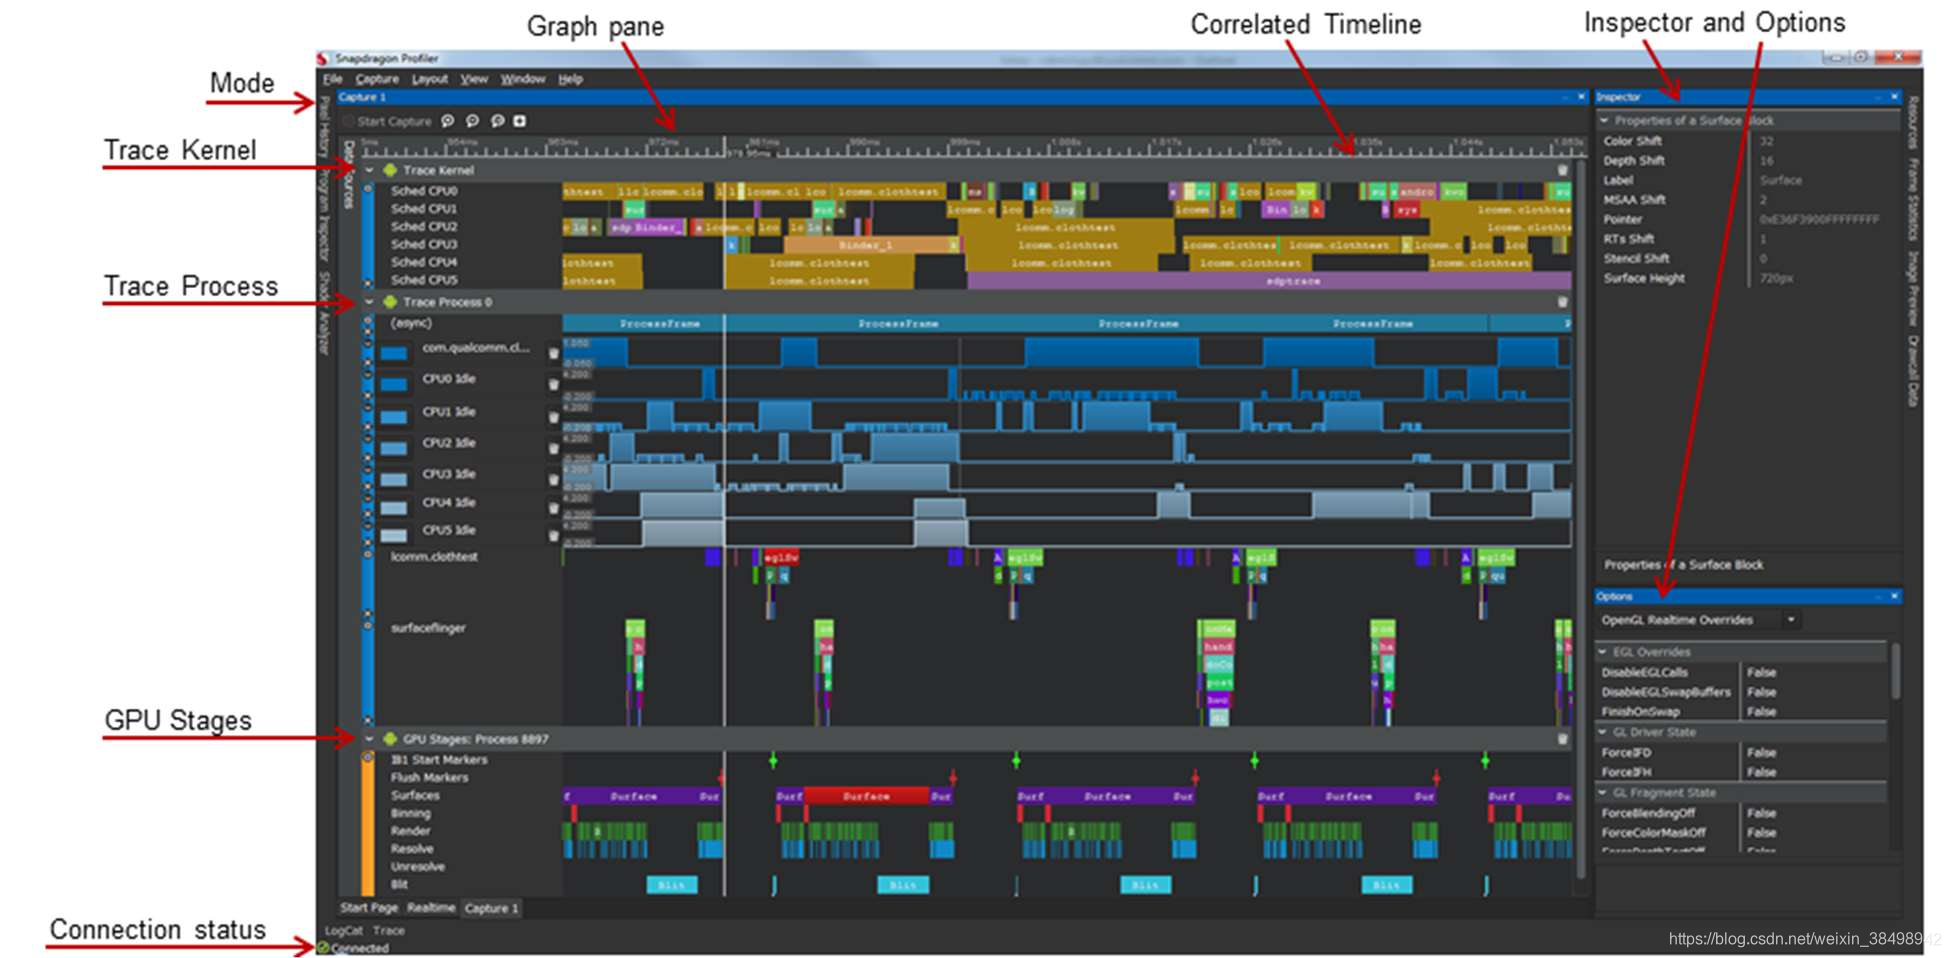The image size is (1951, 958).
Task: Toggle FinishOnSwap False value
Action: point(1761,712)
